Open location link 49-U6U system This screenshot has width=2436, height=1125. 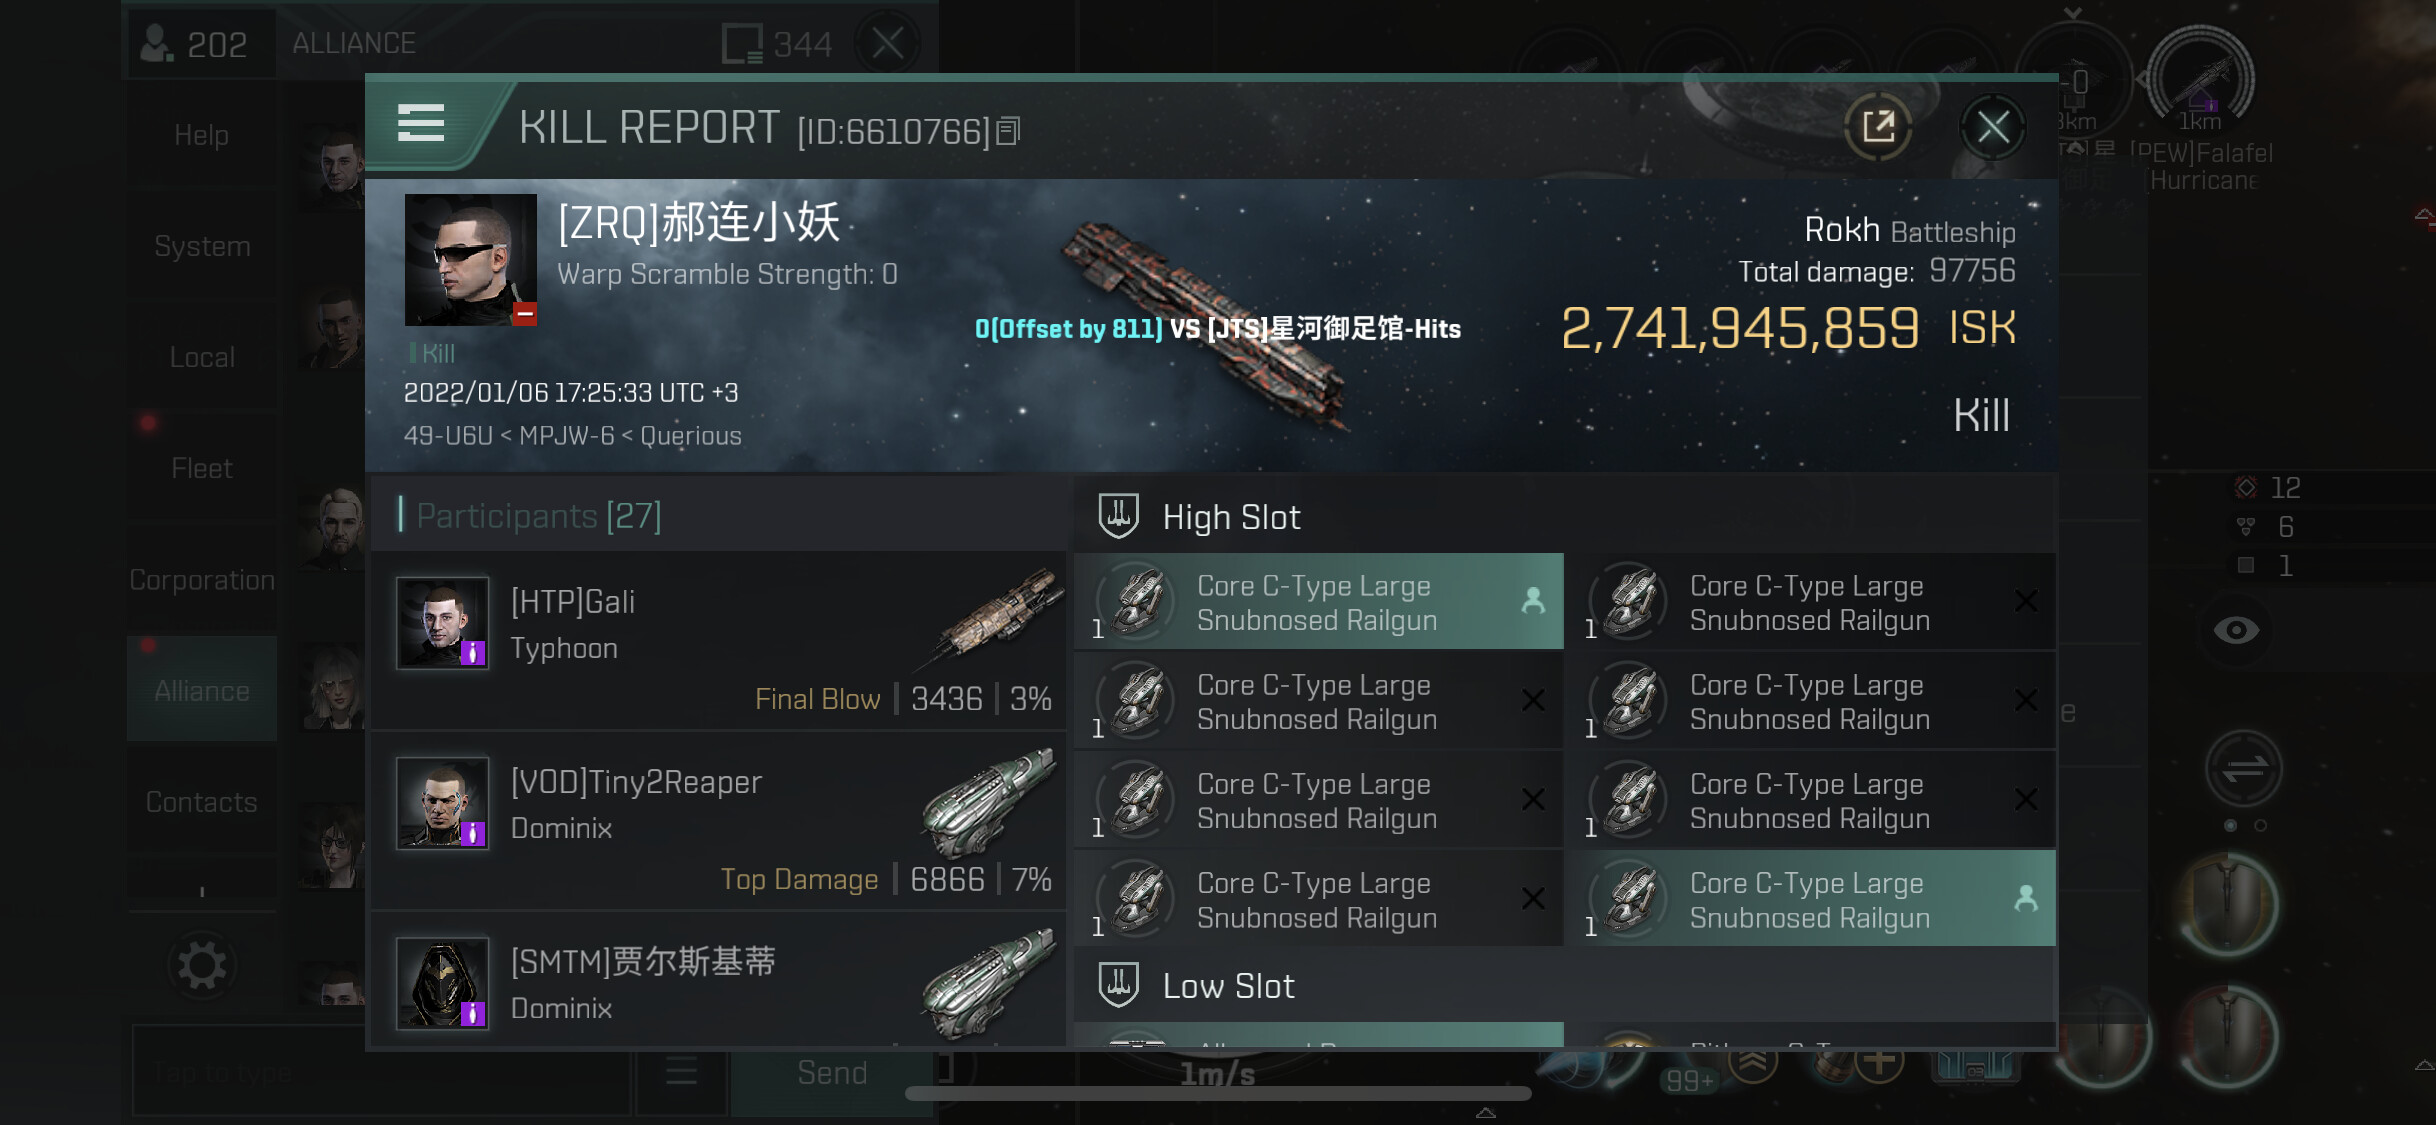(x=448, y=436)
